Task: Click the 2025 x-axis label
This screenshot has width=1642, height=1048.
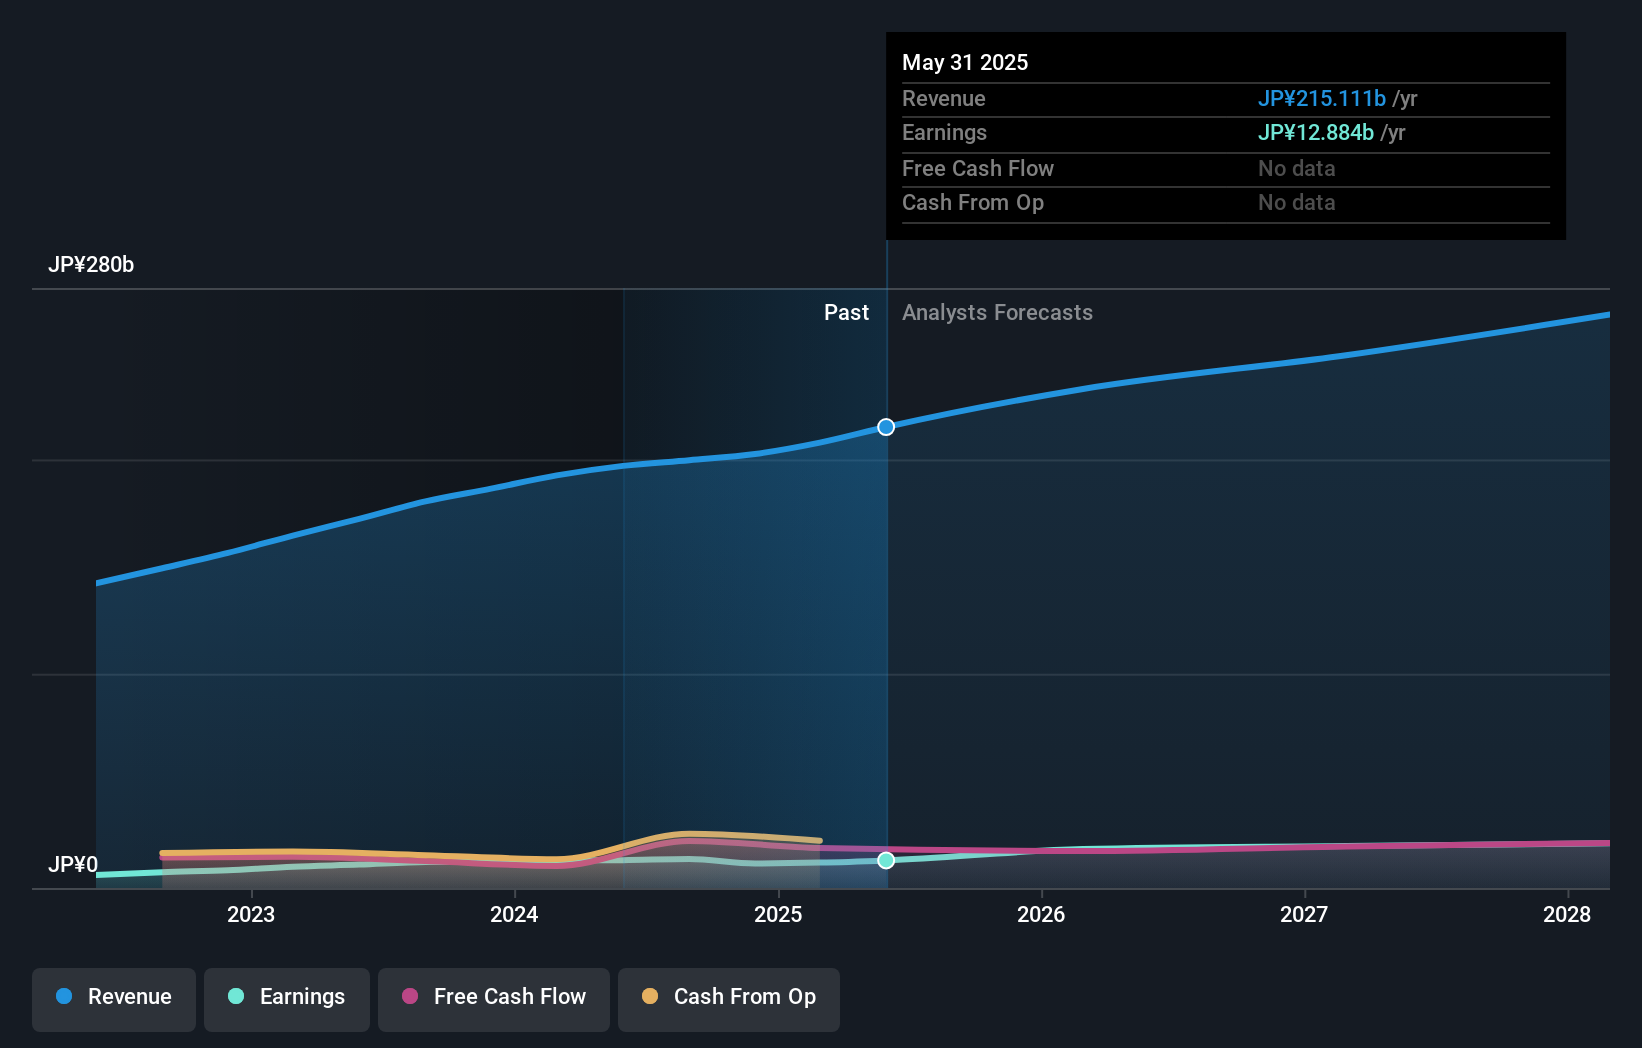Action: 778,914
